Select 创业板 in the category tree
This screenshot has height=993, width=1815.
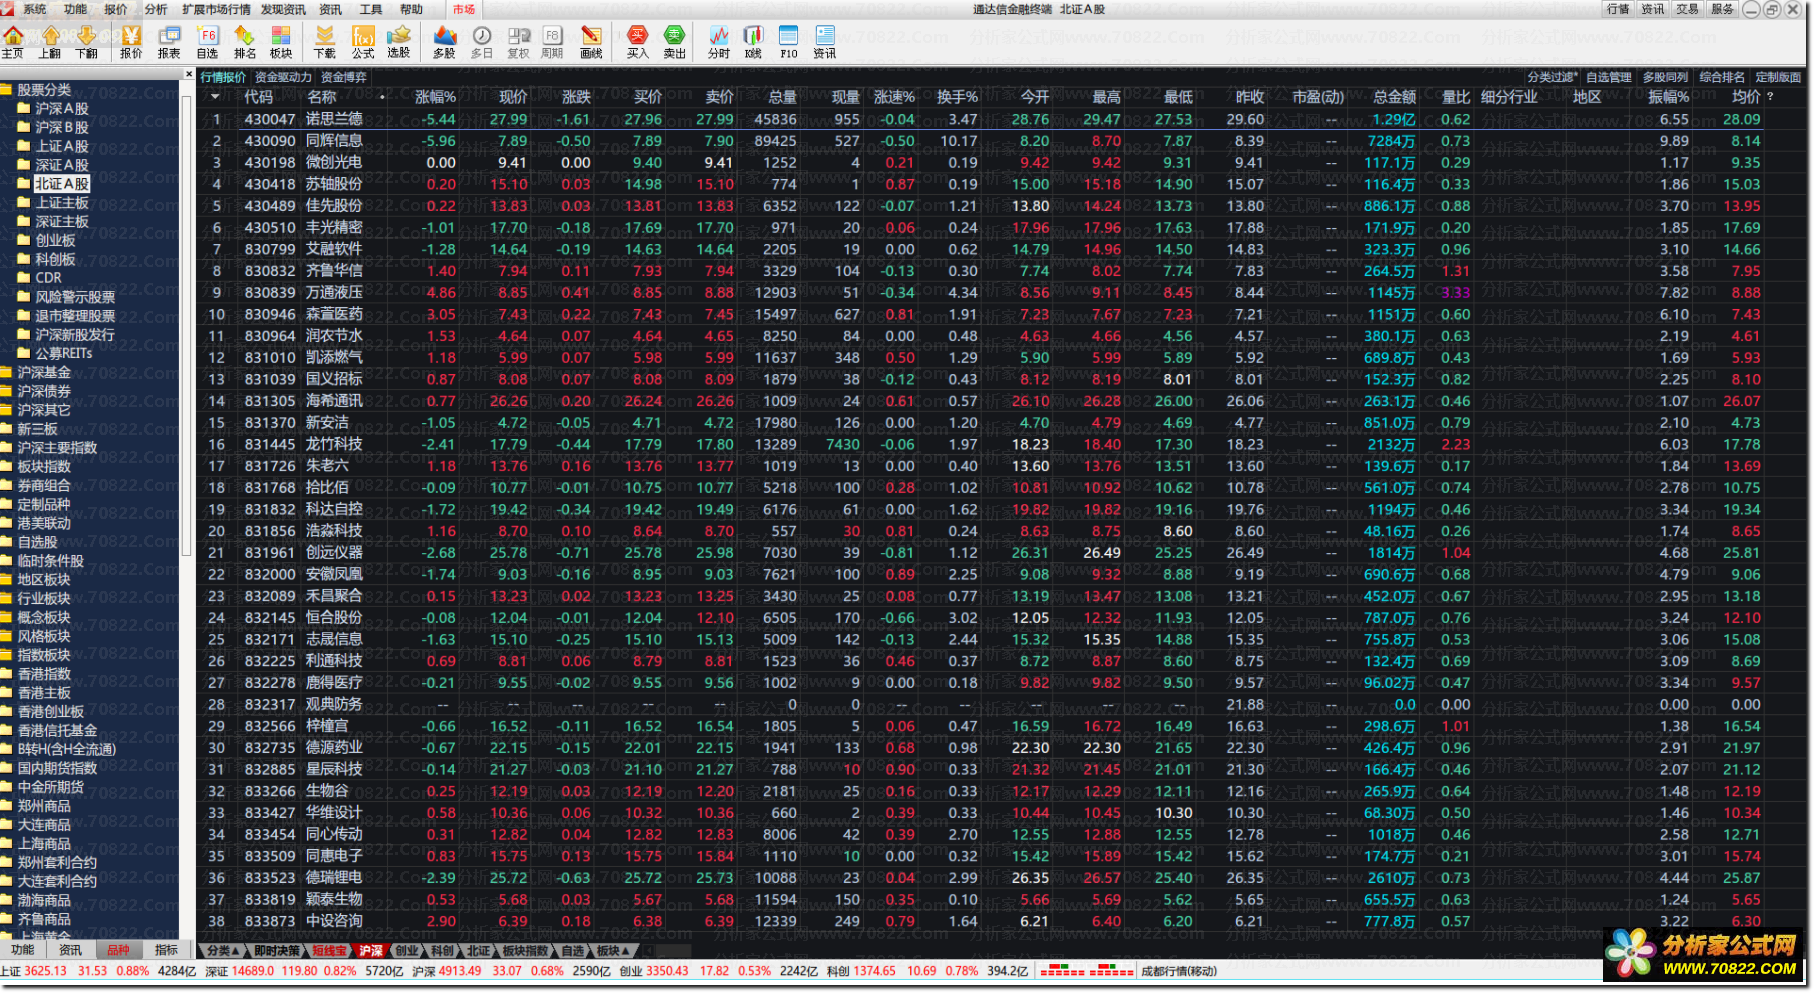point(55,240)
